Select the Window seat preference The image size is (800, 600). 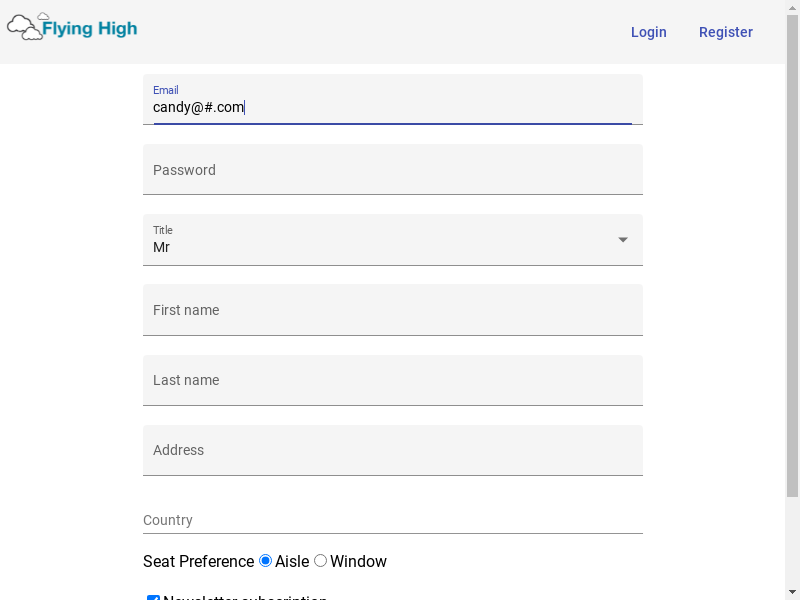(320, 561)
